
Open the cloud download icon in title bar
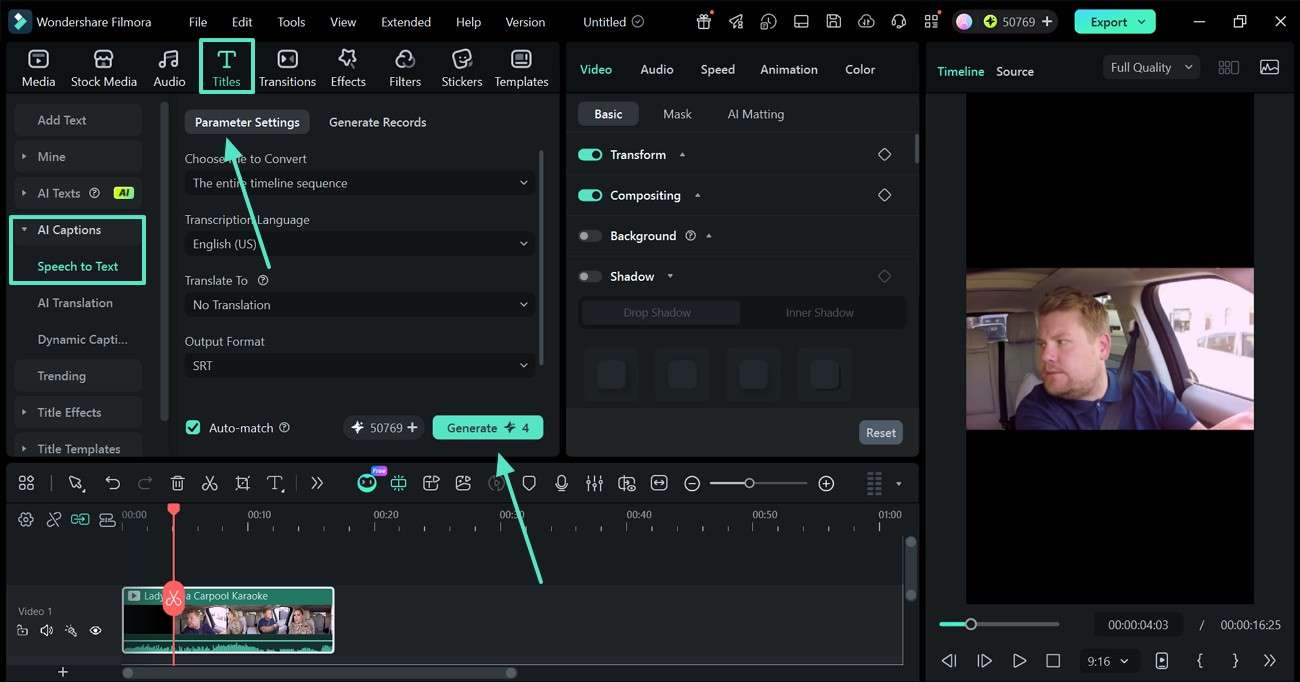click(866, 21)
